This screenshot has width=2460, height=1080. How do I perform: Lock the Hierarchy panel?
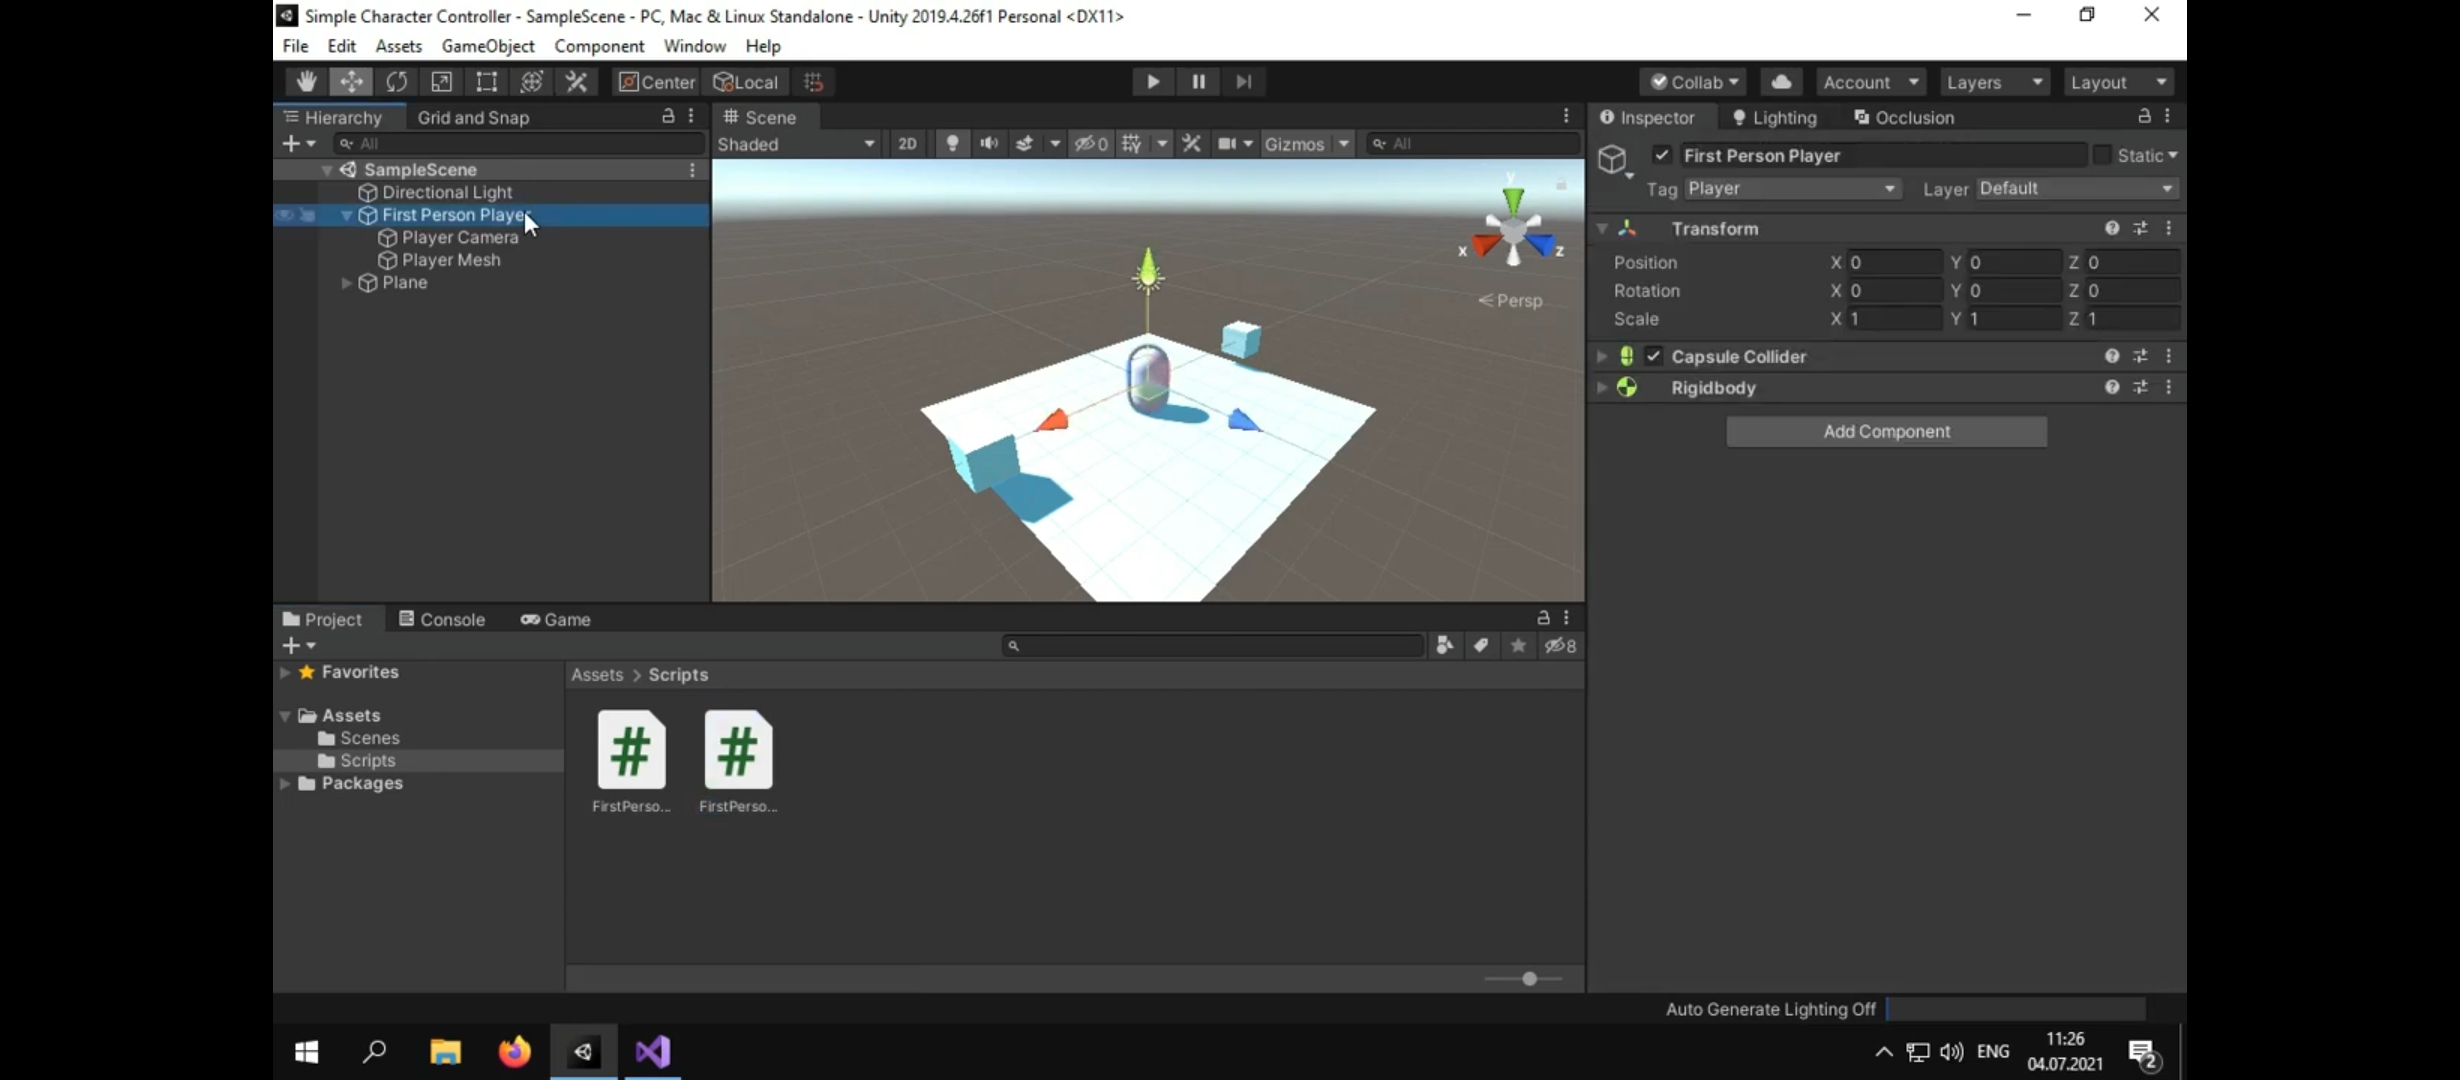668,116
